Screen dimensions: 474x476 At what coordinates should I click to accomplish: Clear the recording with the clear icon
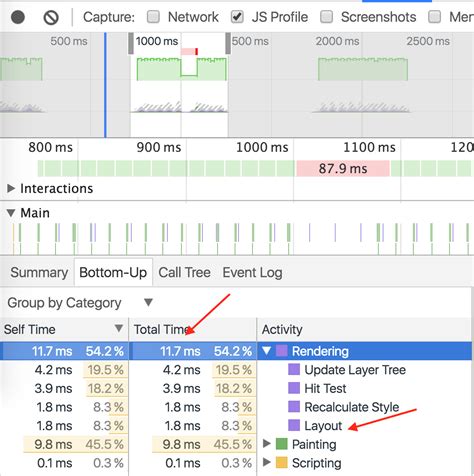coord(51,17)
